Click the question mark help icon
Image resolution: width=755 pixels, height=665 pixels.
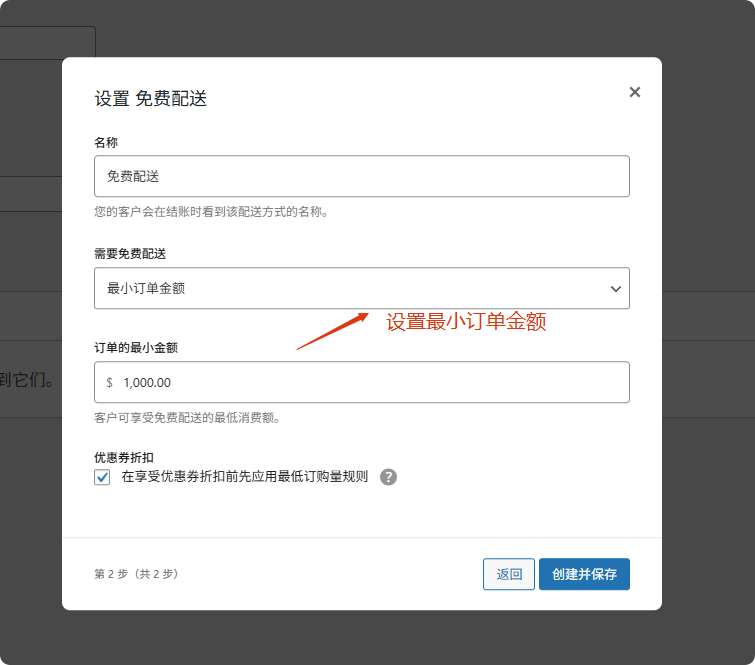(x=388, y=477)
